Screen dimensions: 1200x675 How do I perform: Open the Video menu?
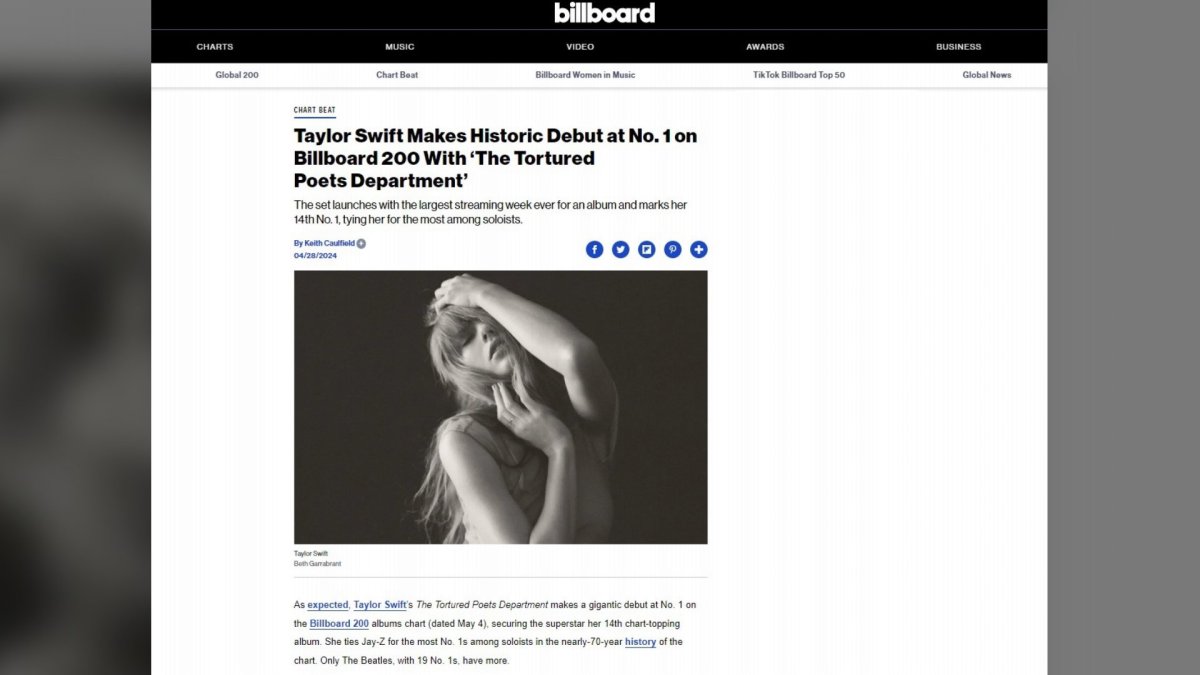pos(580,47)
